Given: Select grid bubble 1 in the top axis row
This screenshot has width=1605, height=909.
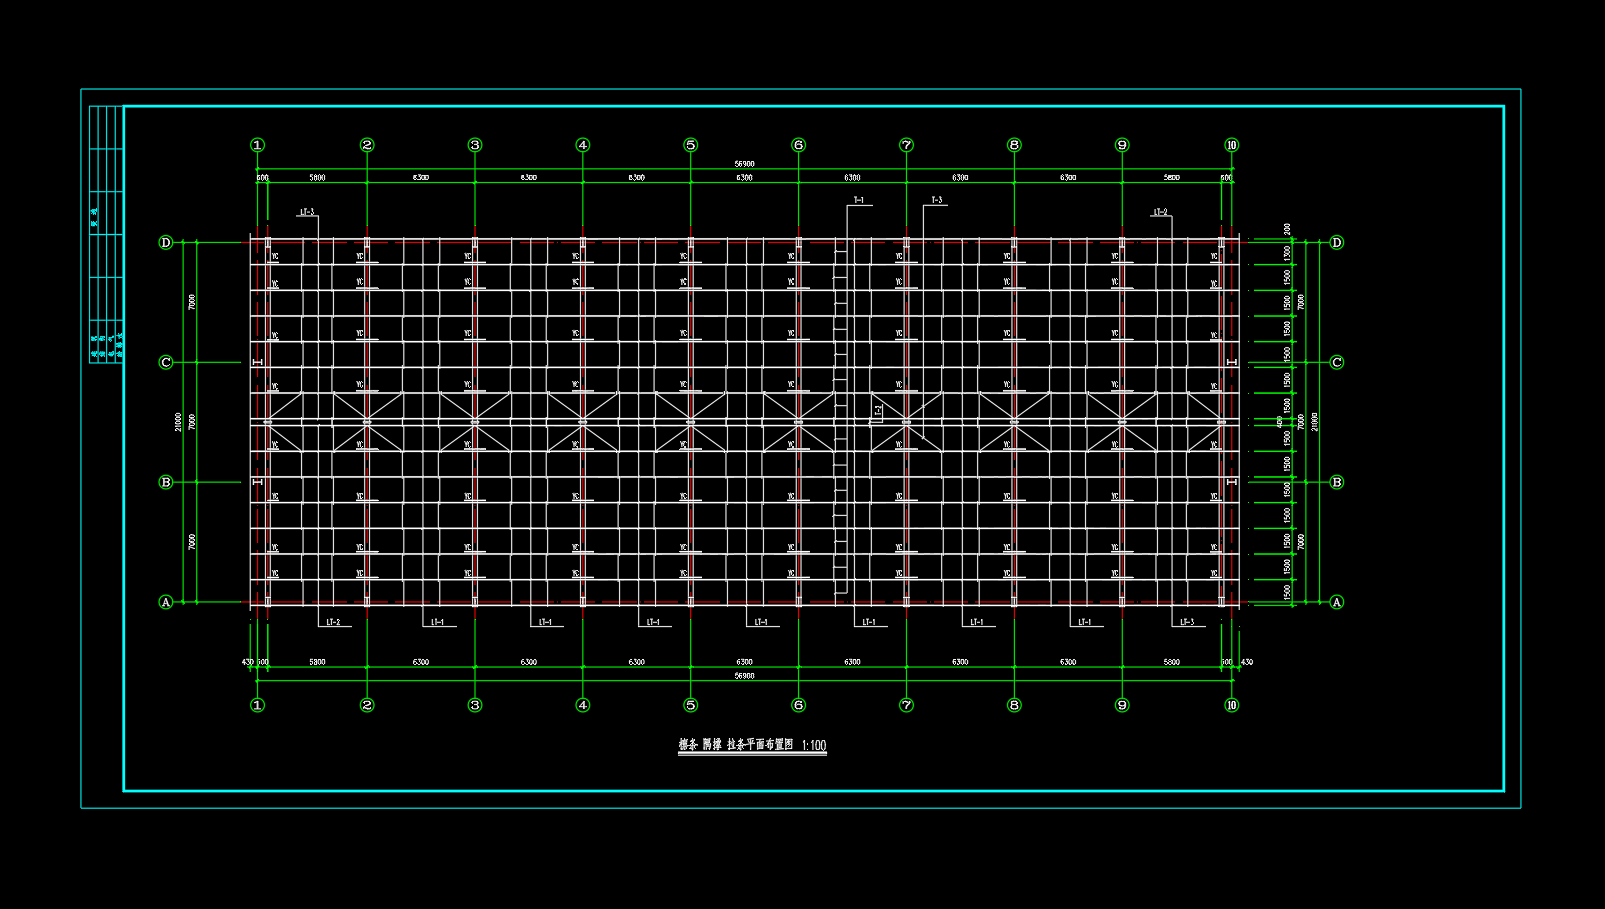Looking at the screenshot, I should 257,145.
